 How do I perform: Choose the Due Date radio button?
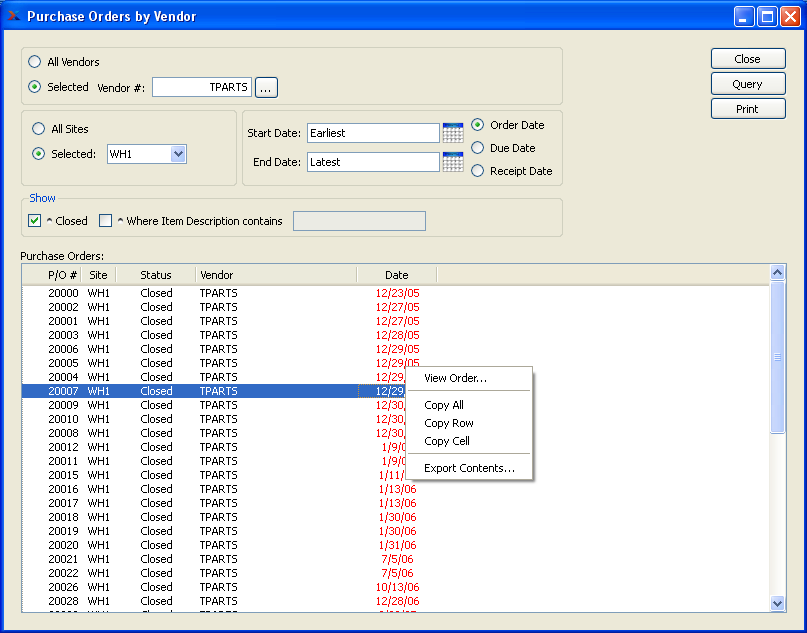pyautogui.click(x=478, y=148)
